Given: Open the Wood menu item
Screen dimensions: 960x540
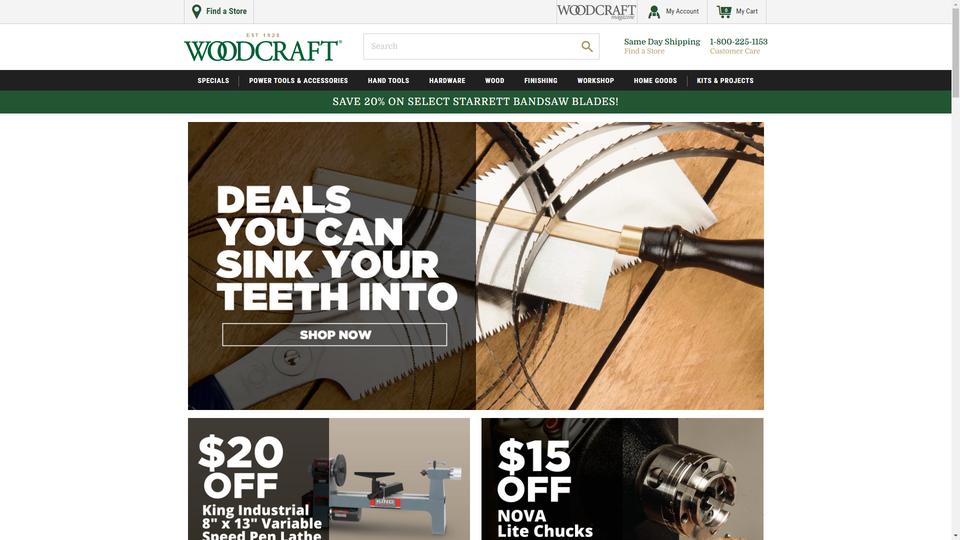Looking at the screenshot, I should click(495, 81).
